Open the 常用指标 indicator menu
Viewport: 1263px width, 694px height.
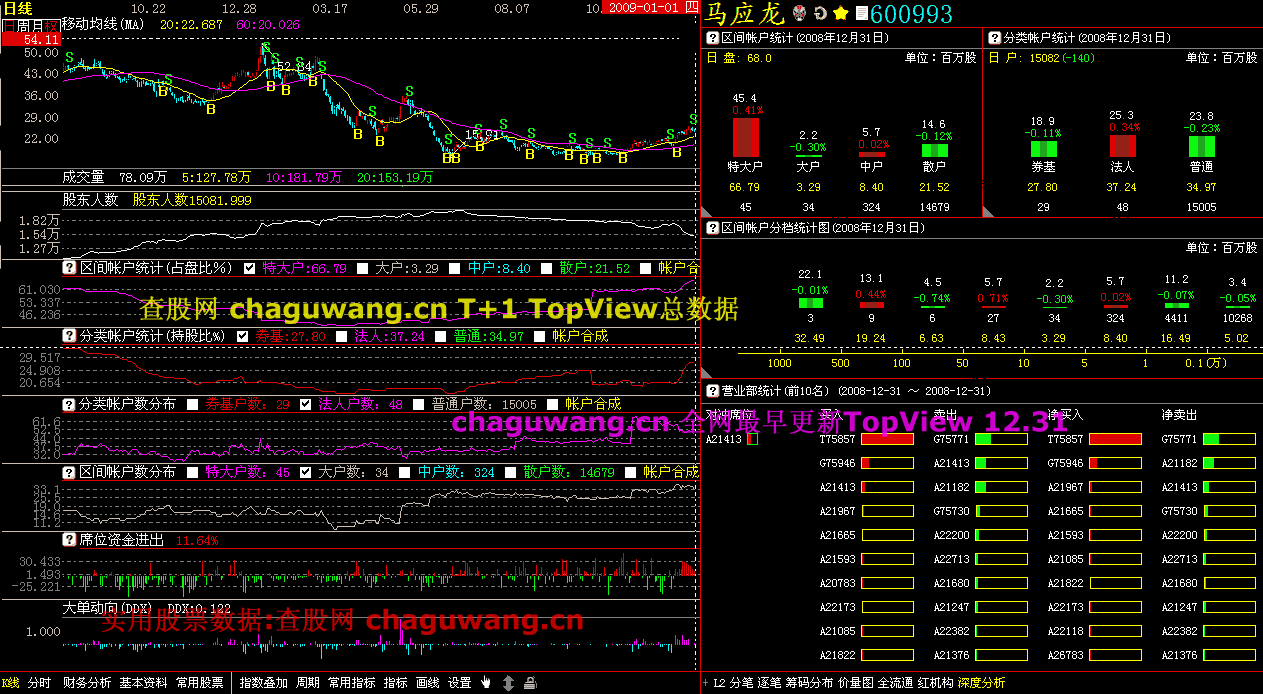(352, 683)
